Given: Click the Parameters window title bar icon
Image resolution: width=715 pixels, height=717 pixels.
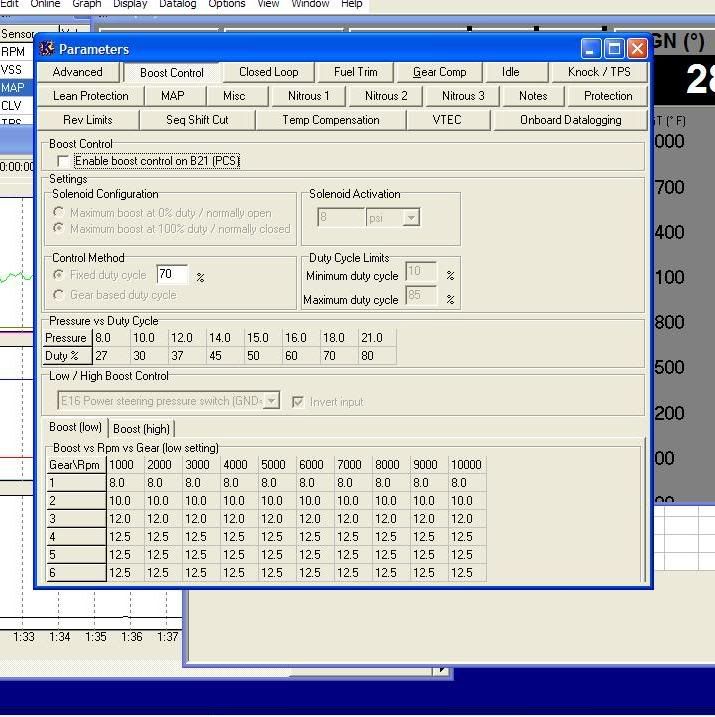Looking at the screenshot, I should (47, 49).
